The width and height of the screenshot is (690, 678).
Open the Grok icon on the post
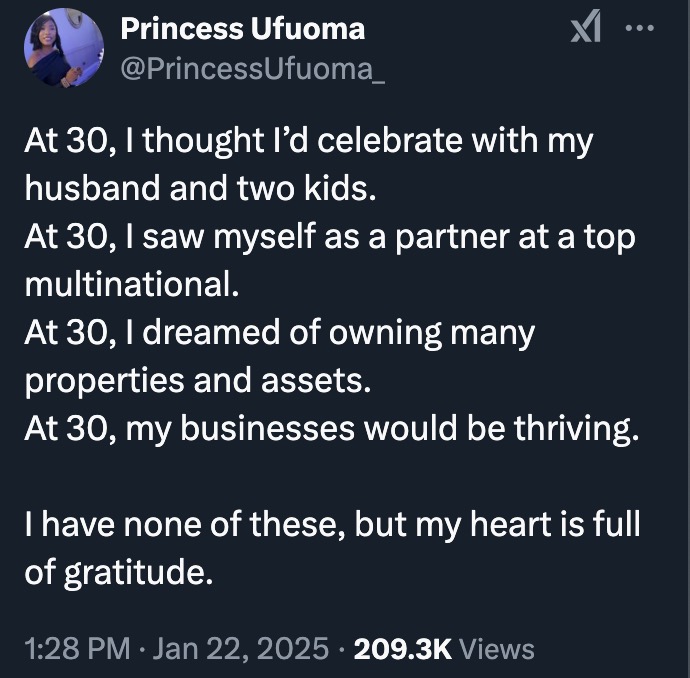click(x=584, y=31)
